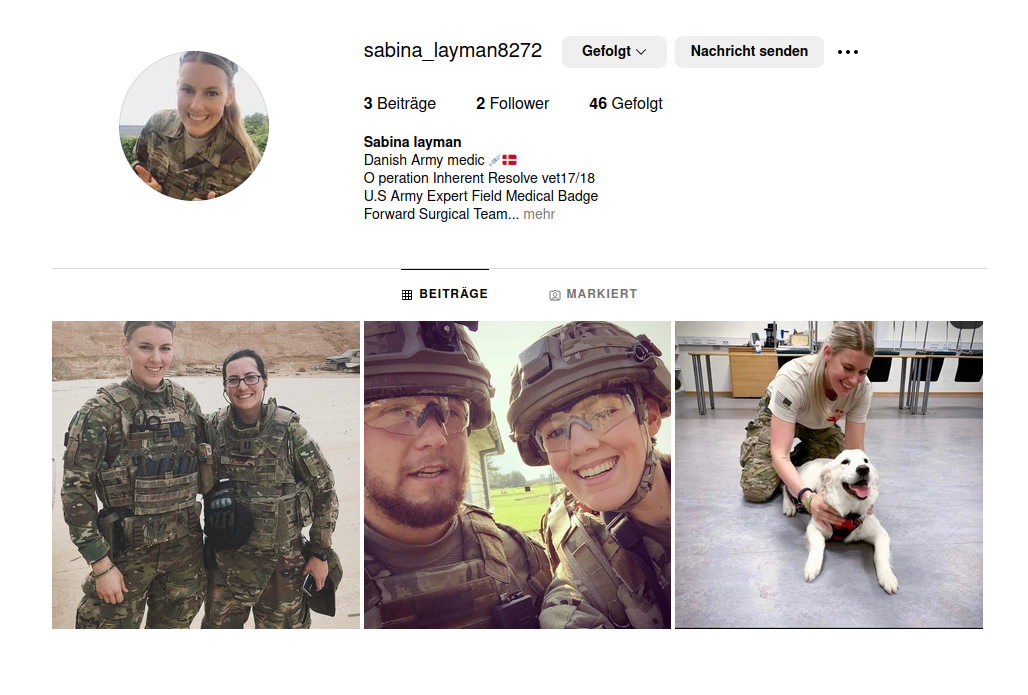1028x695 pixels.
Task: Open the helmet selfie post
Action: coord(517,475)
